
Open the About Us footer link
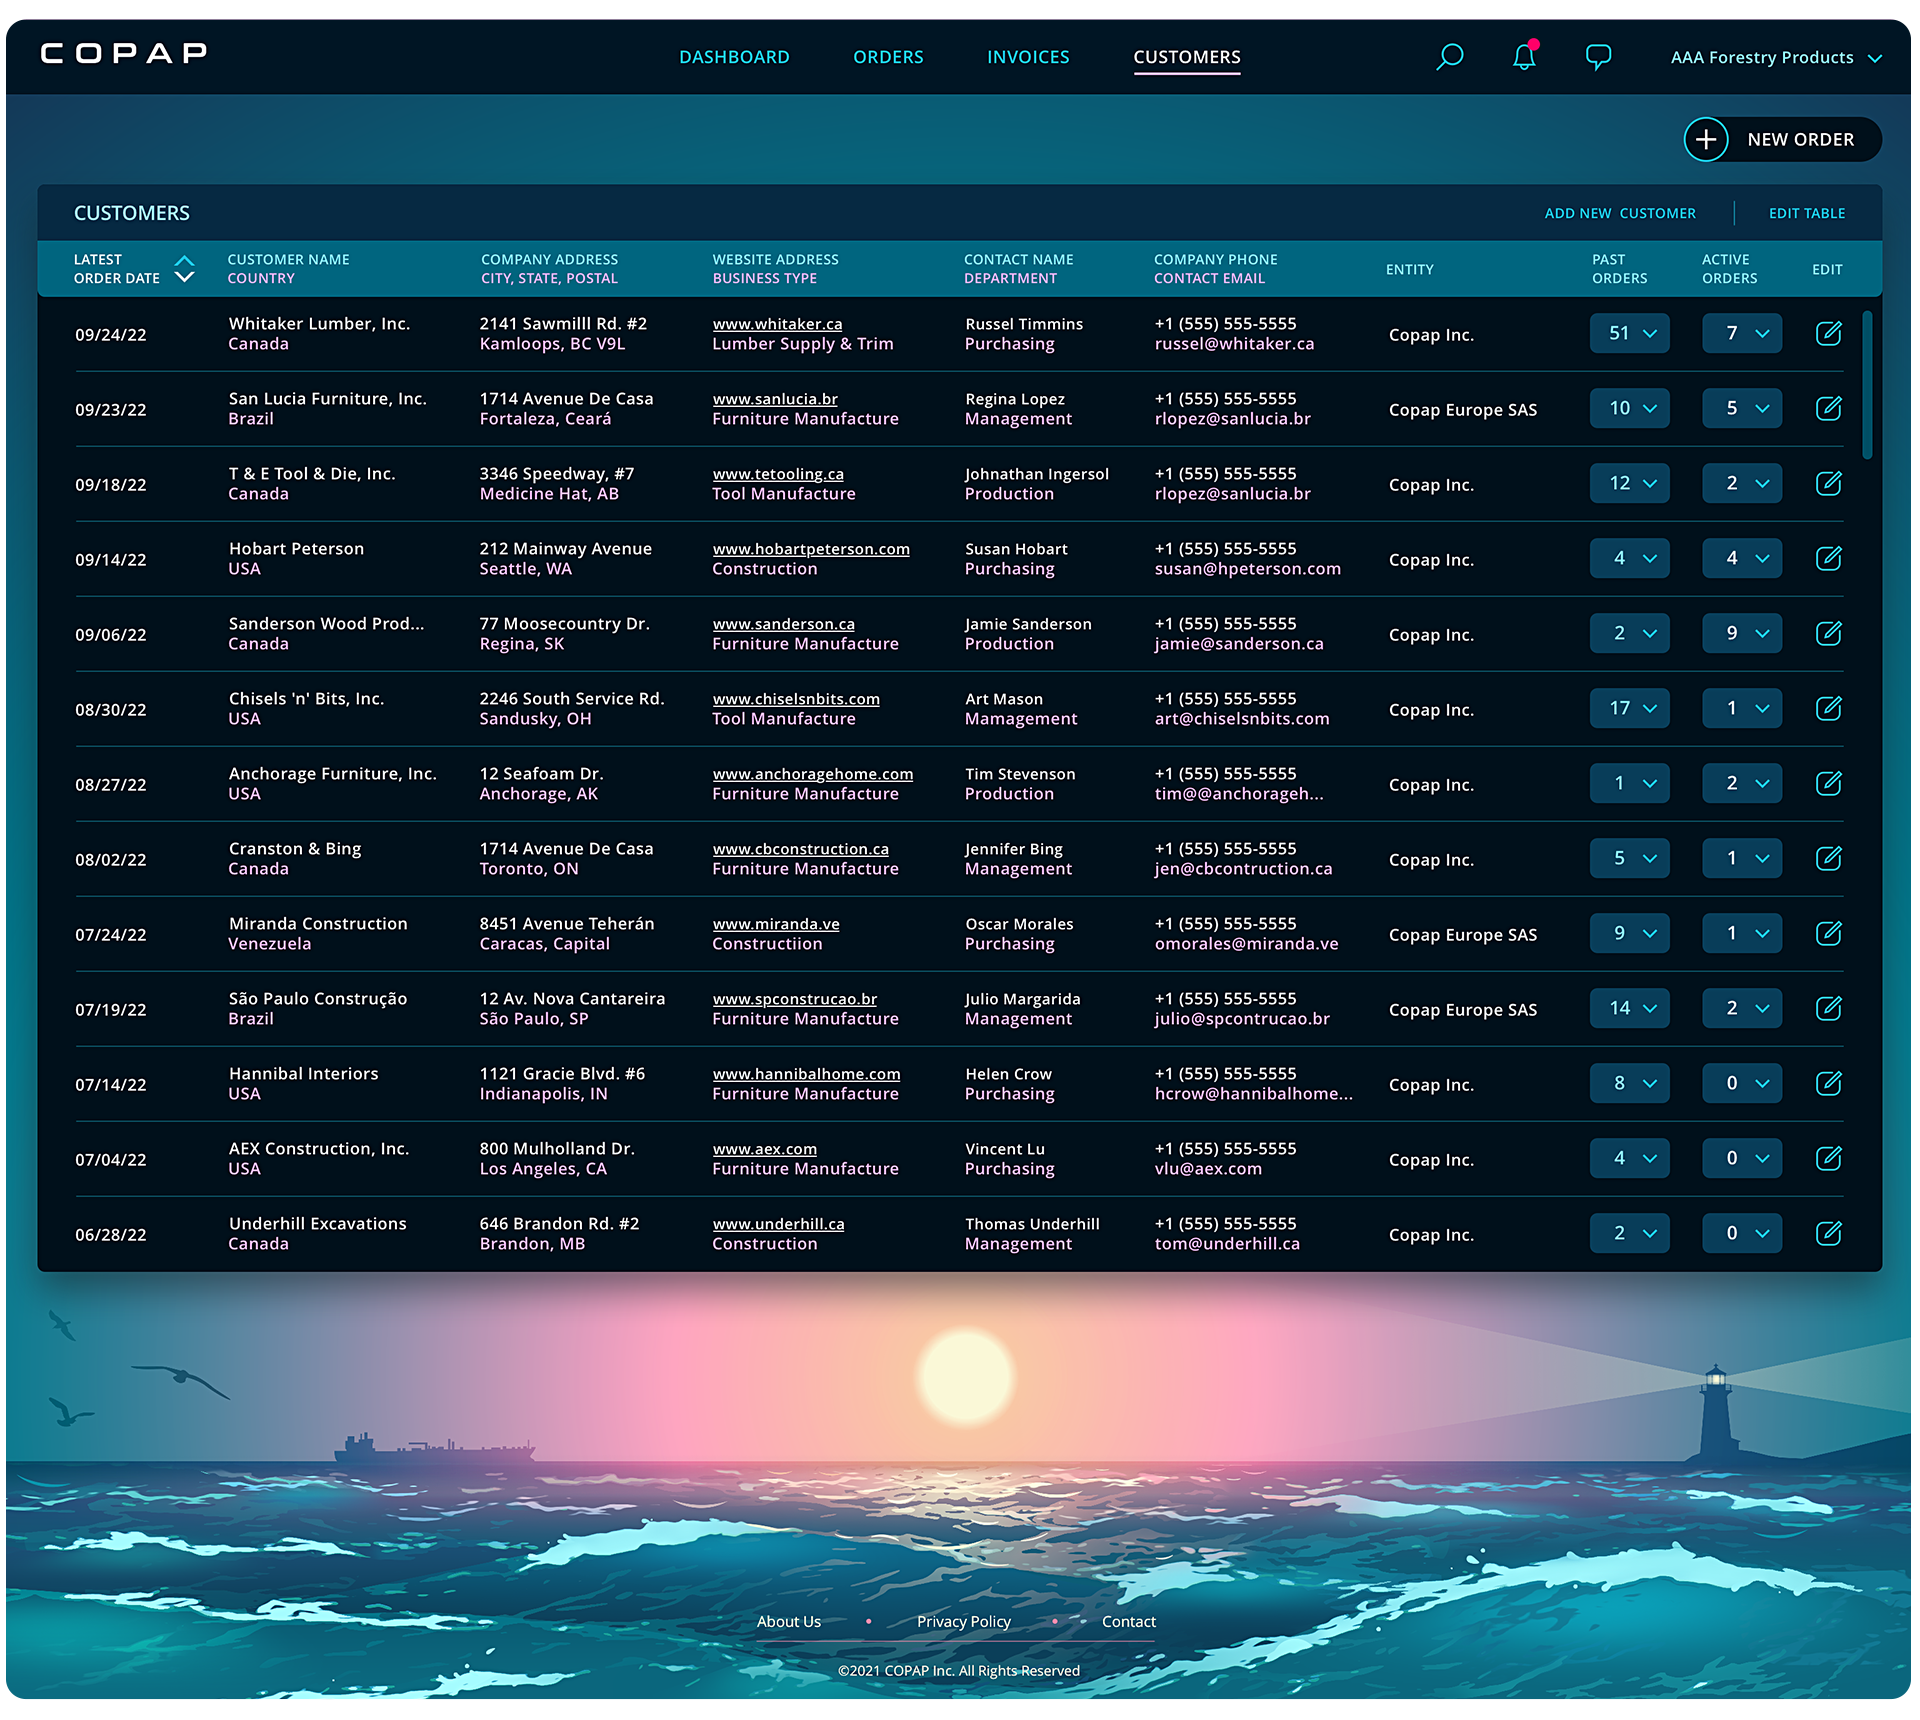tap(788, 1621)
